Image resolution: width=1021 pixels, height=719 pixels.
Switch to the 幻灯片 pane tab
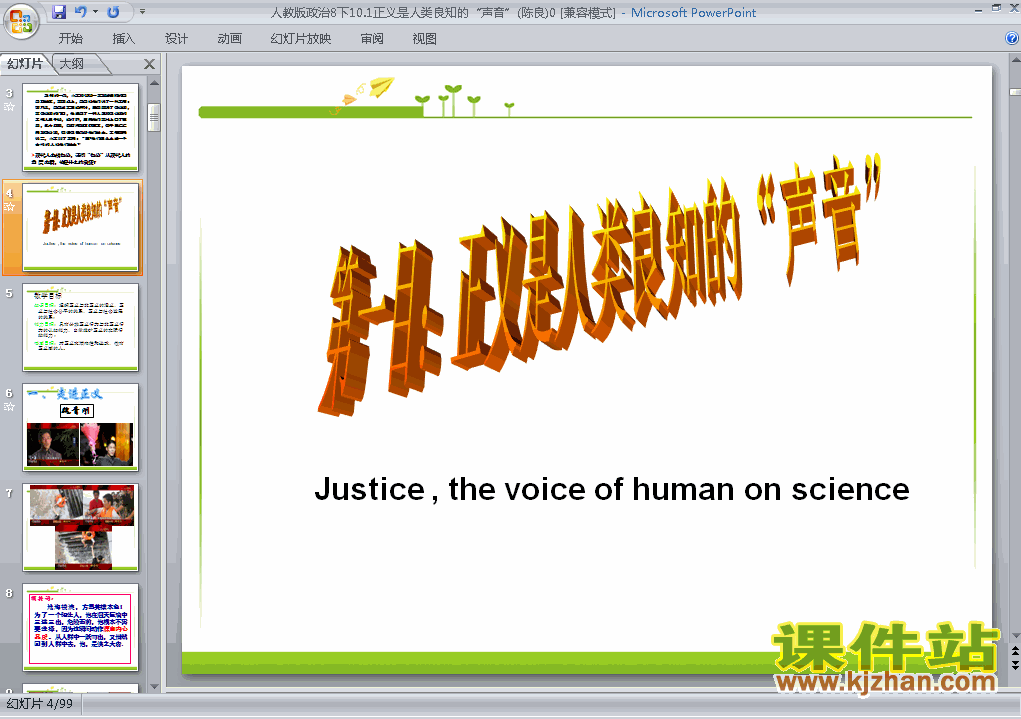[x=25, y=64]
